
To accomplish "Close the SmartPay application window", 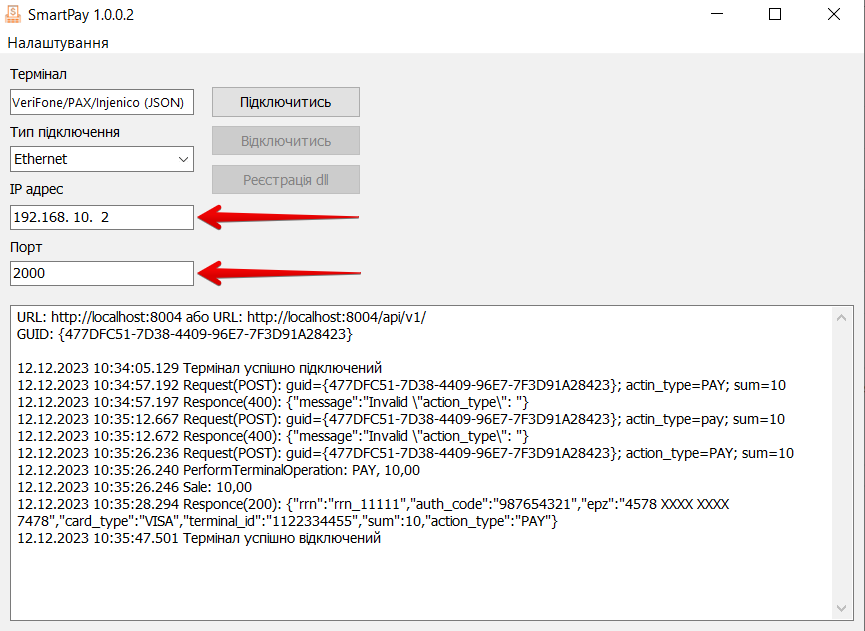I will click(833, 15).
